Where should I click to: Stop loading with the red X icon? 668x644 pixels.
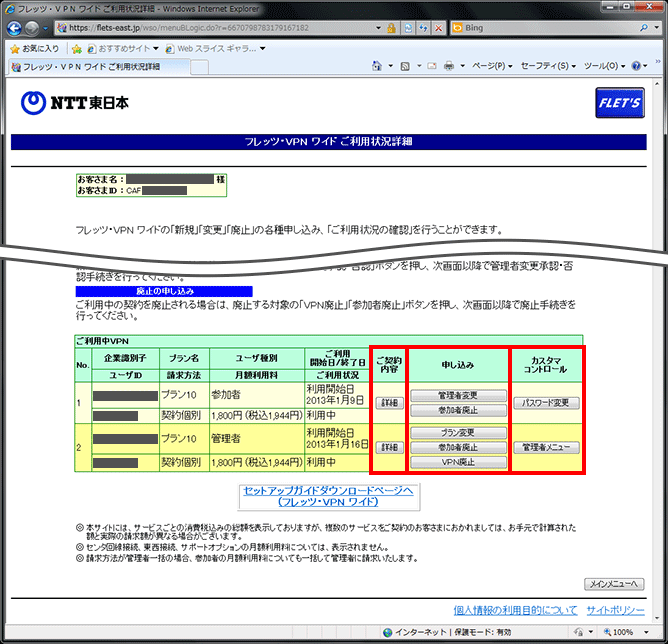tap(438, 28)
